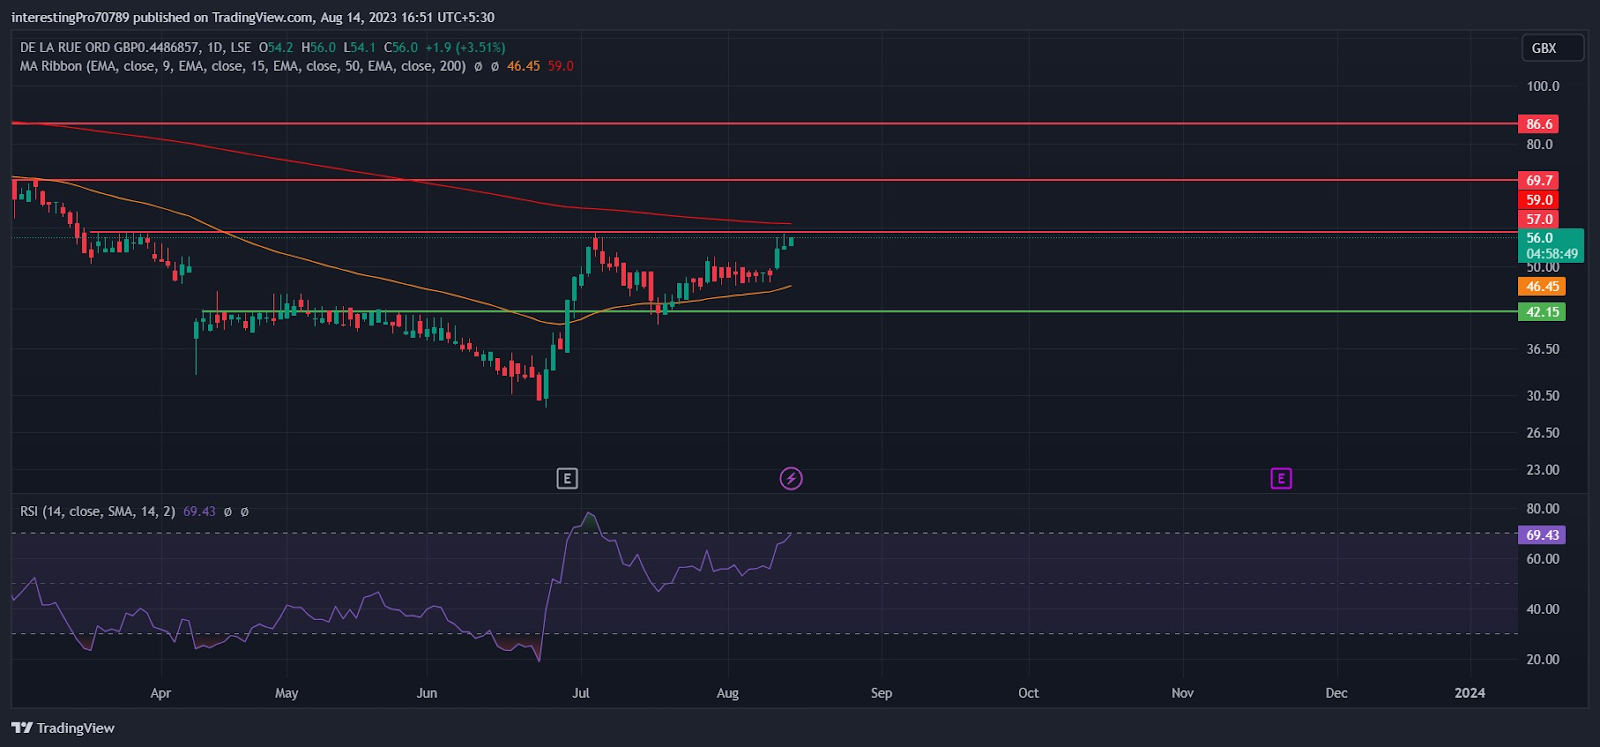Click the Aug label on time axis
Image resolution: width=1600 pixels, height=747 pixels.
point(728,693)
